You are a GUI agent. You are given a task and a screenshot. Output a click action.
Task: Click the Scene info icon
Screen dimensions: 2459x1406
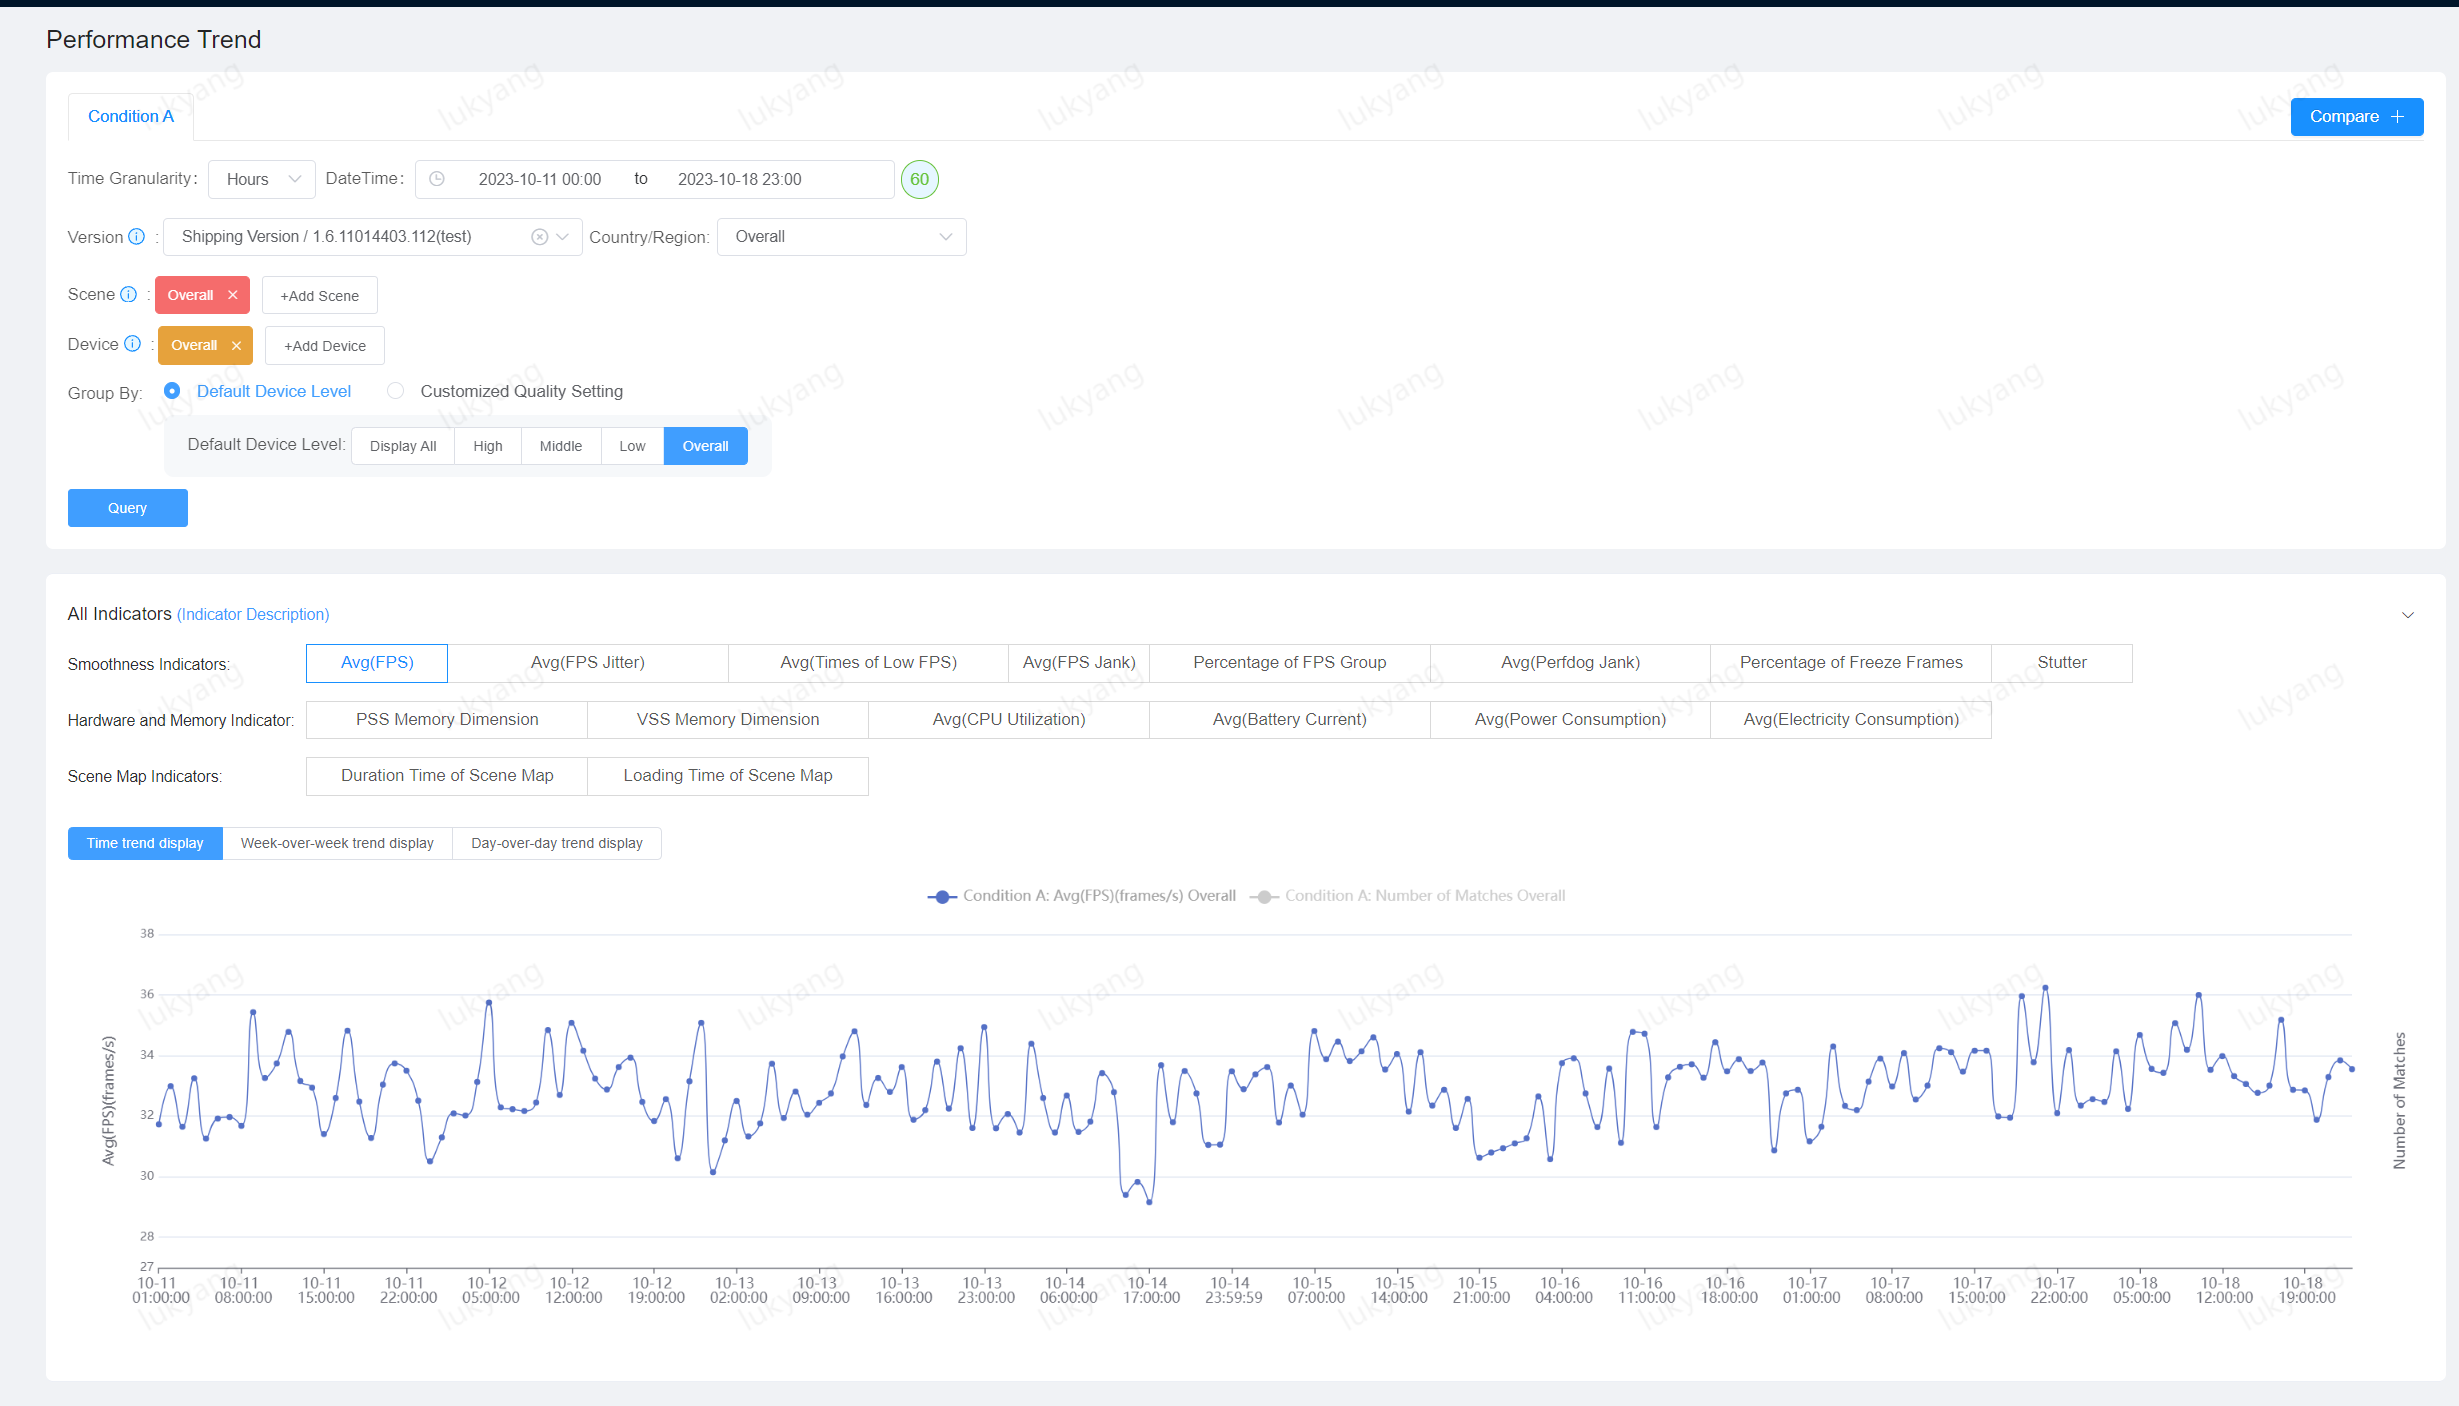(x=129, y=295)
